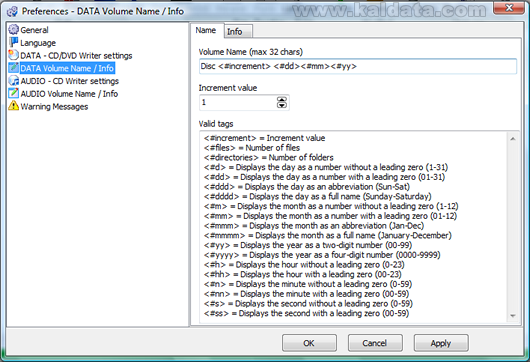The height and width of the screenshot is (362, 530).
Task: Open Warning Messages settings
Action: pyautogui.click(x=54, y=106)
